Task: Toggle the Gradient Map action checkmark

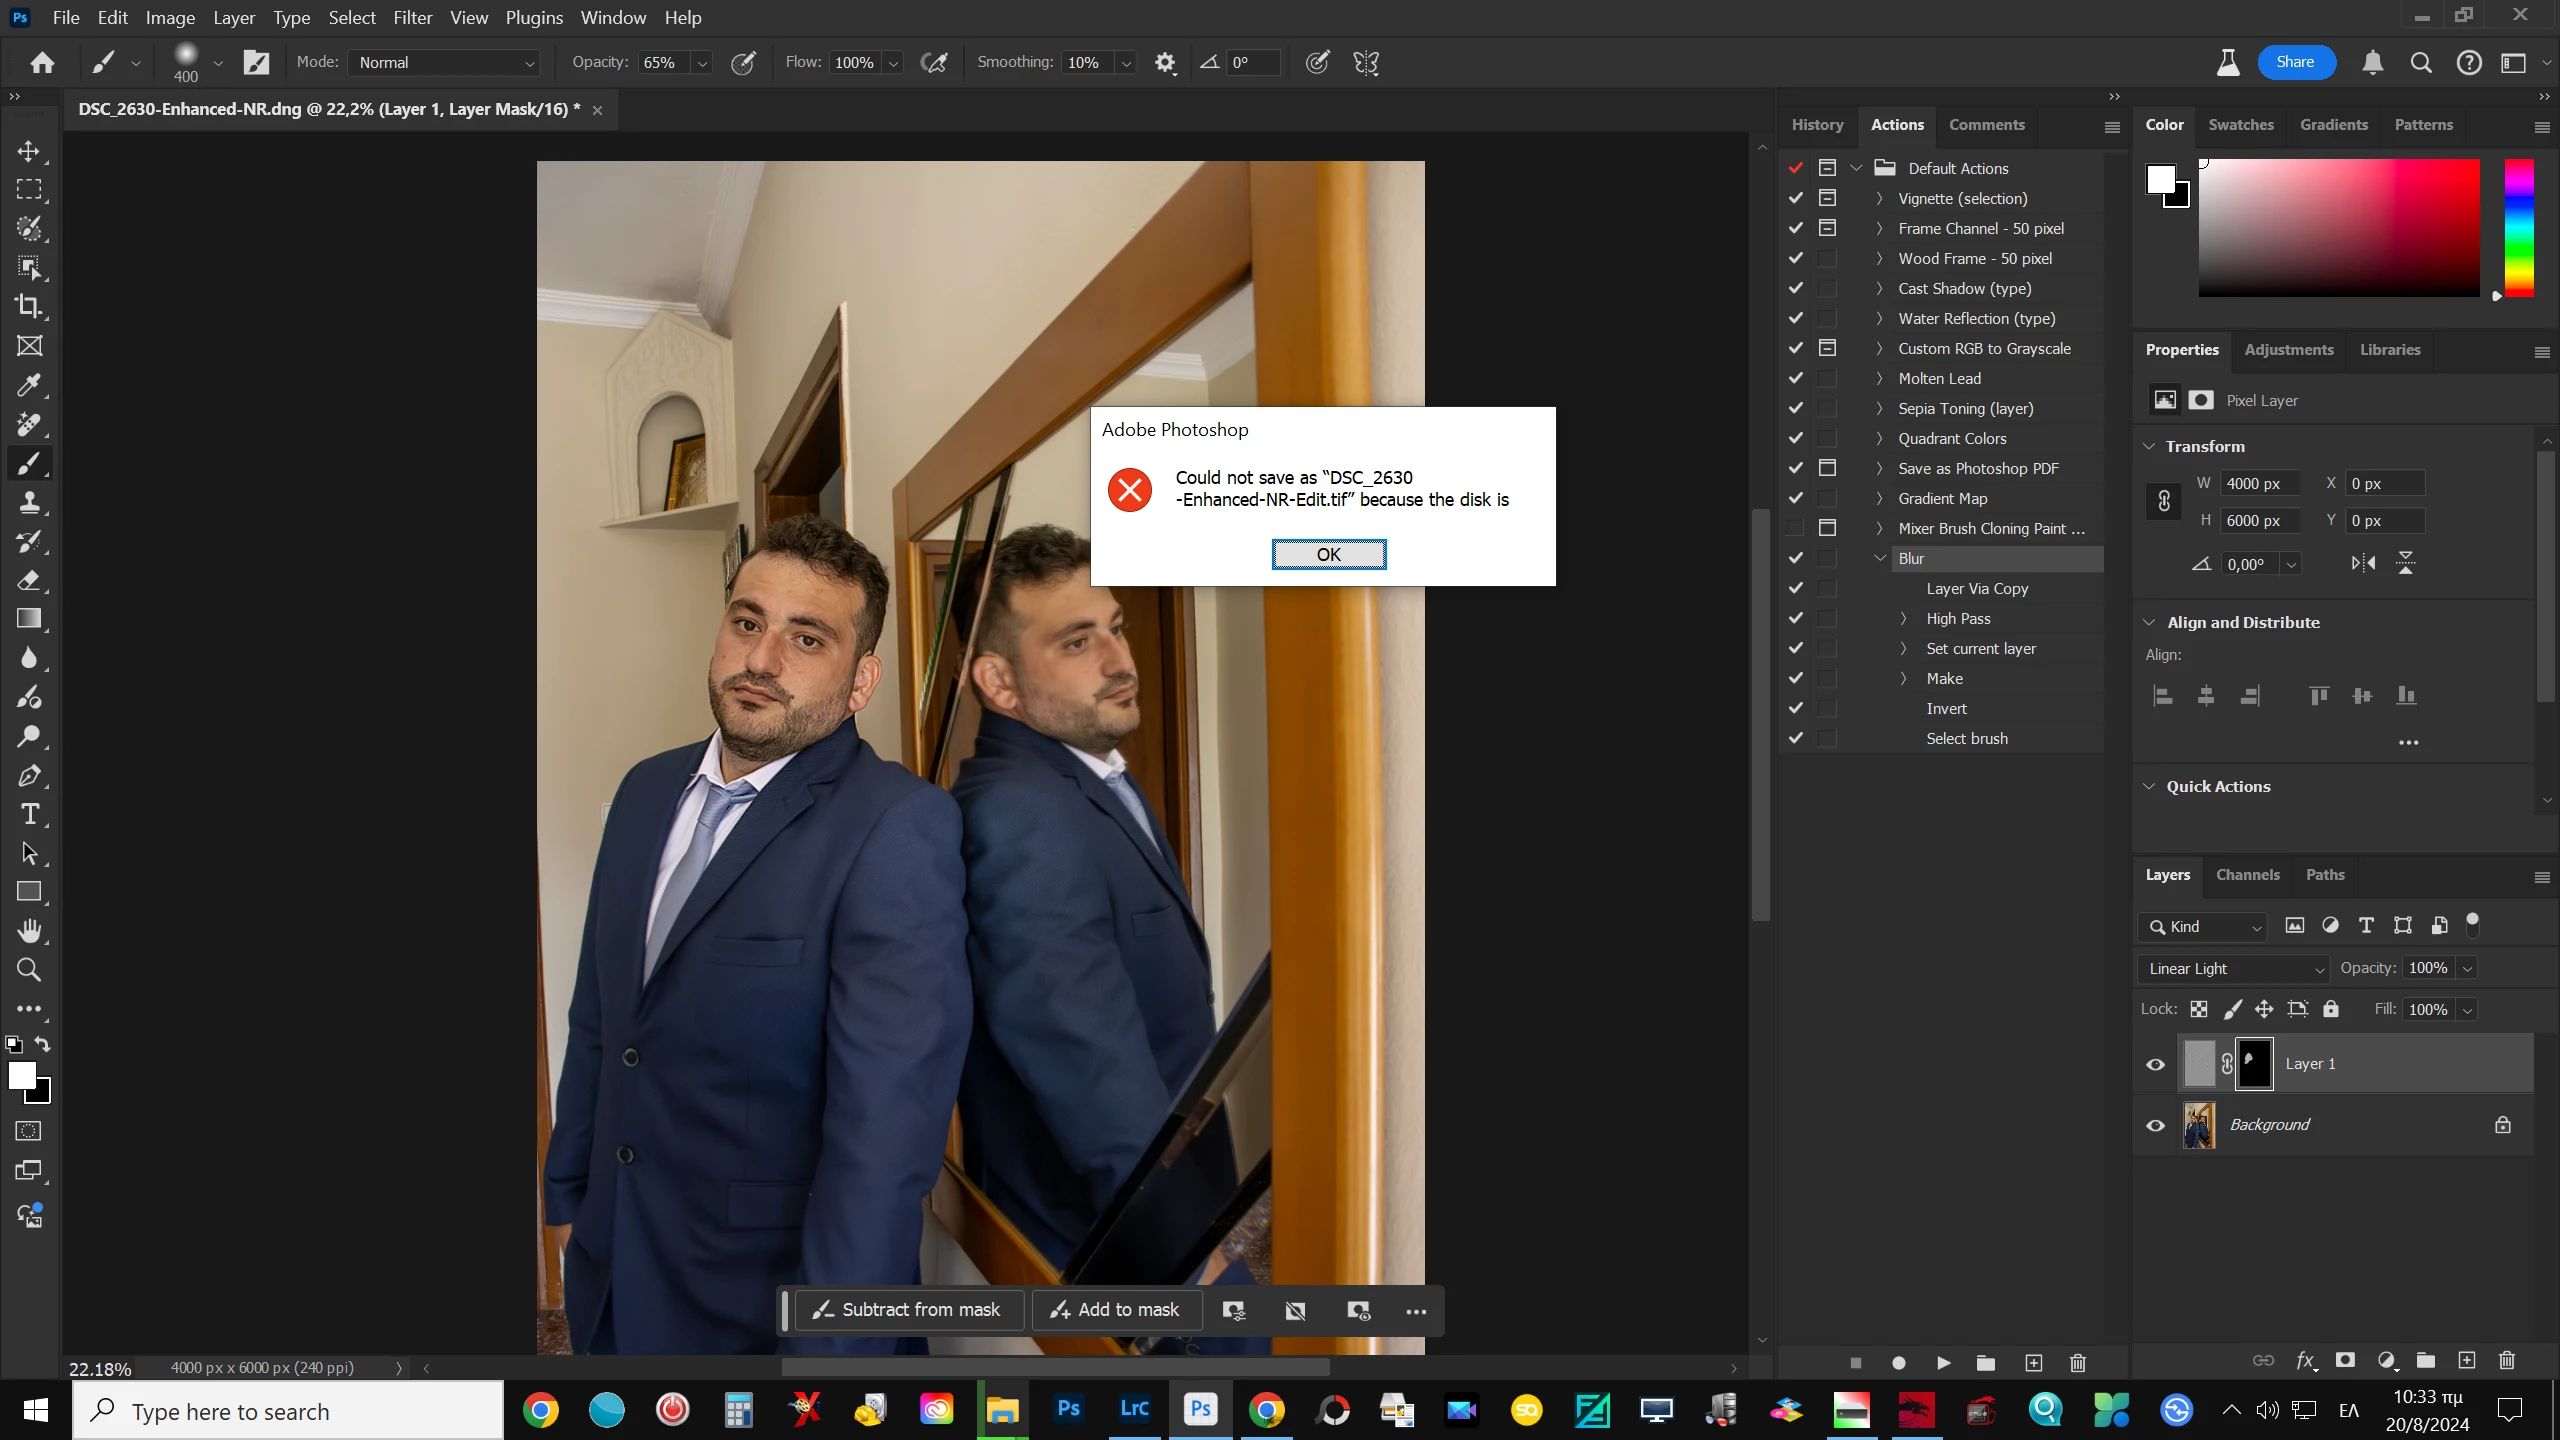Action: (1796, 498)
